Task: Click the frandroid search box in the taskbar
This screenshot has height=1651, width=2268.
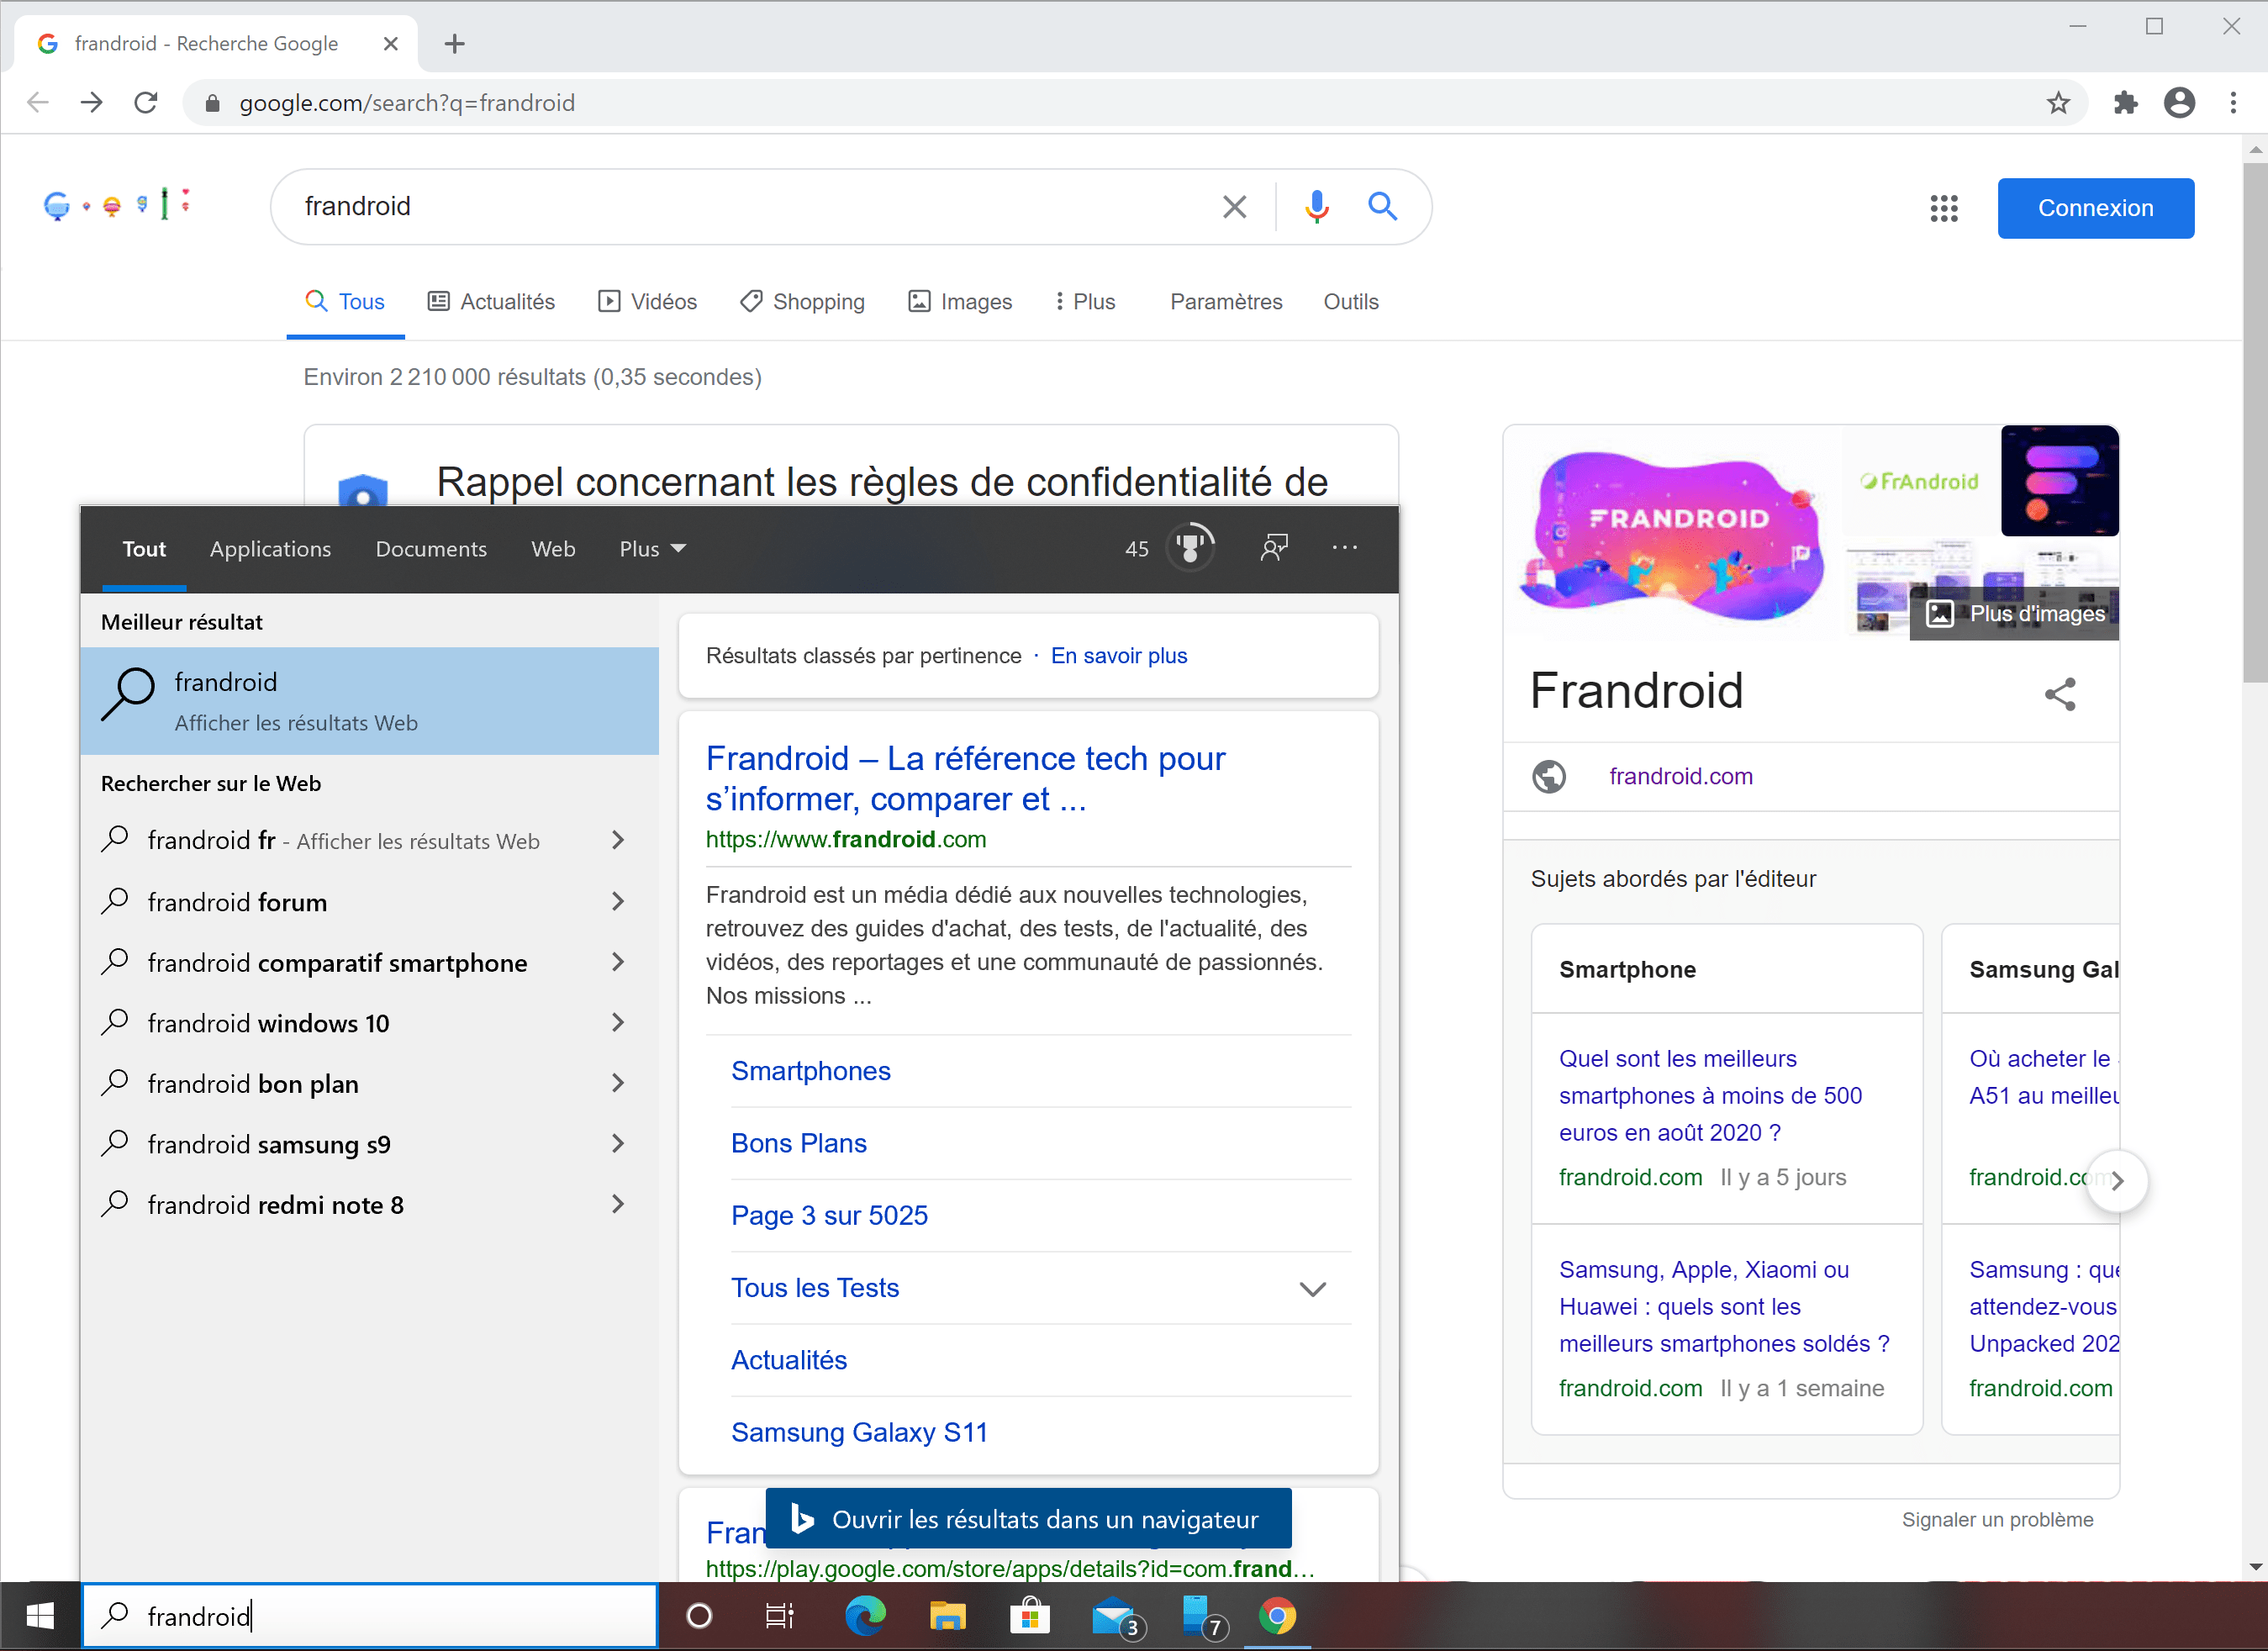Action: point(370,1616)
